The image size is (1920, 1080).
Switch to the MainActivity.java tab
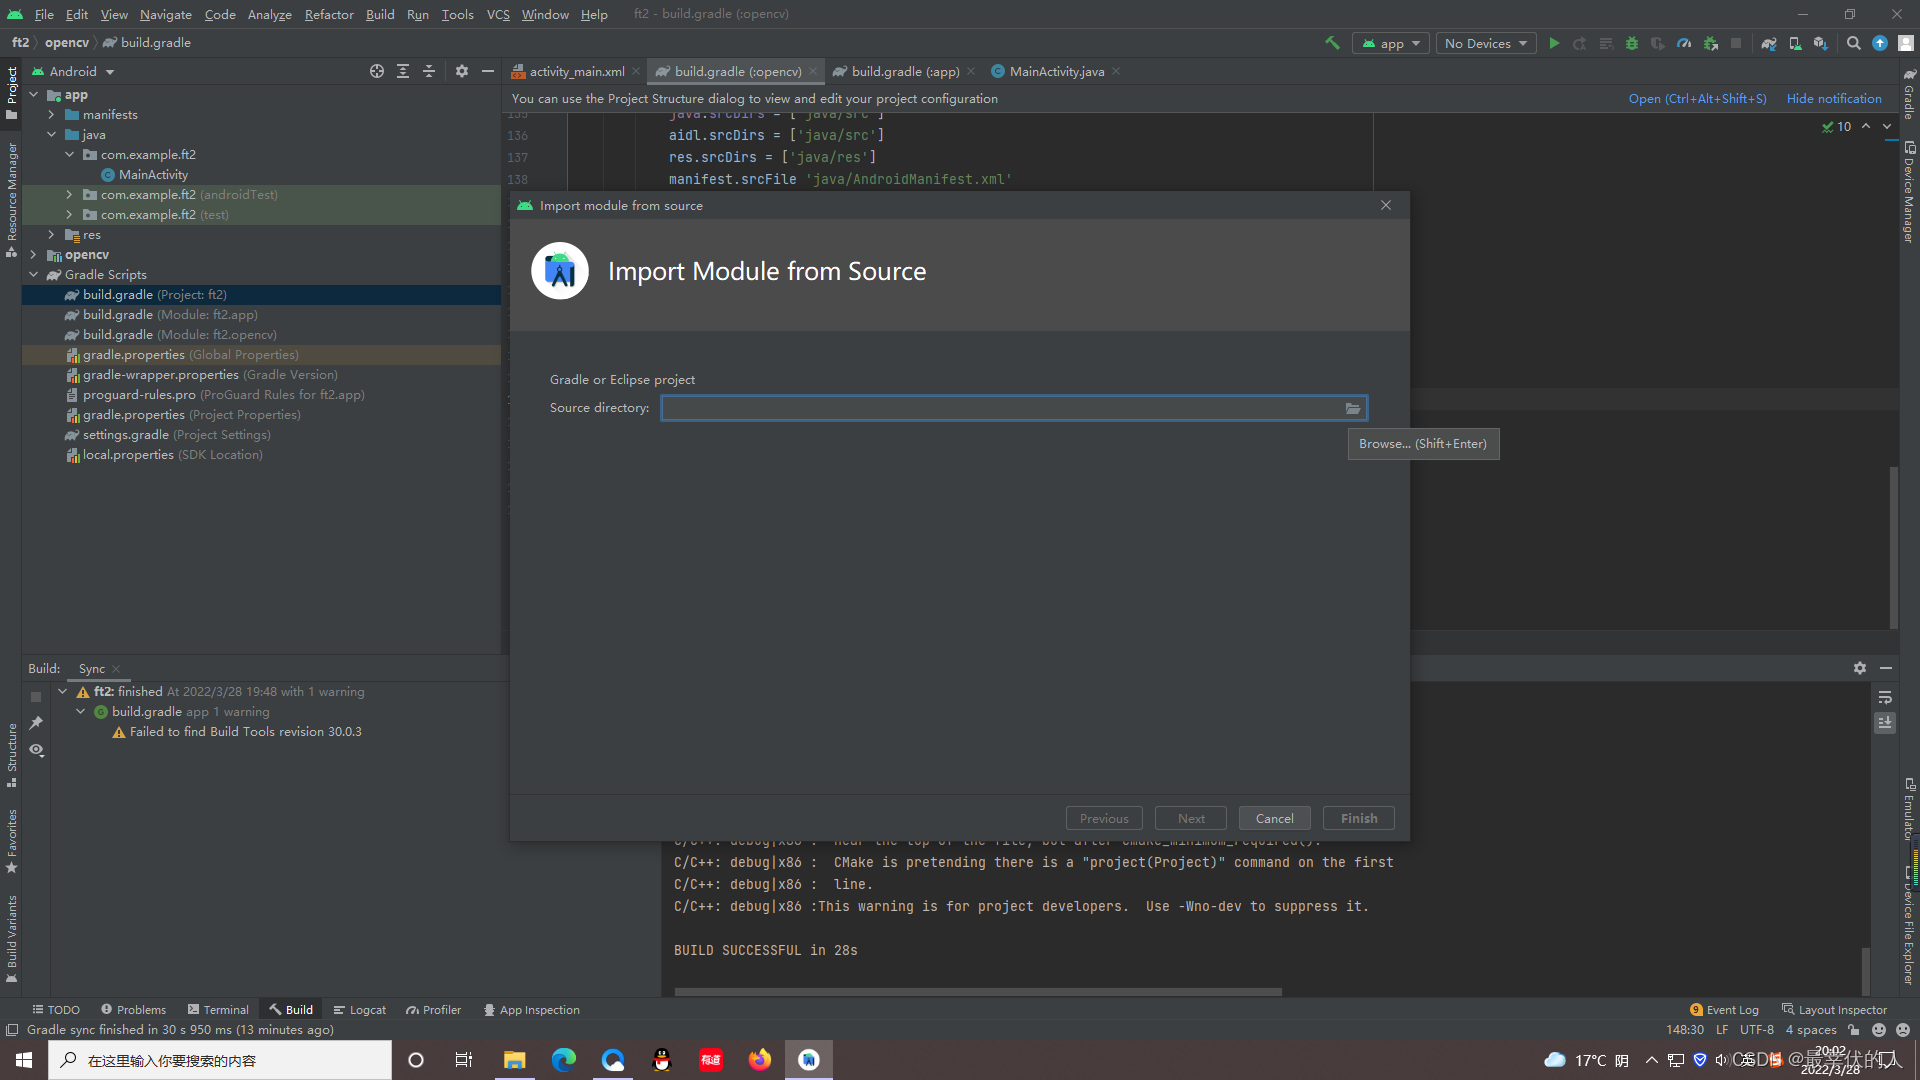coord(1056,71)
